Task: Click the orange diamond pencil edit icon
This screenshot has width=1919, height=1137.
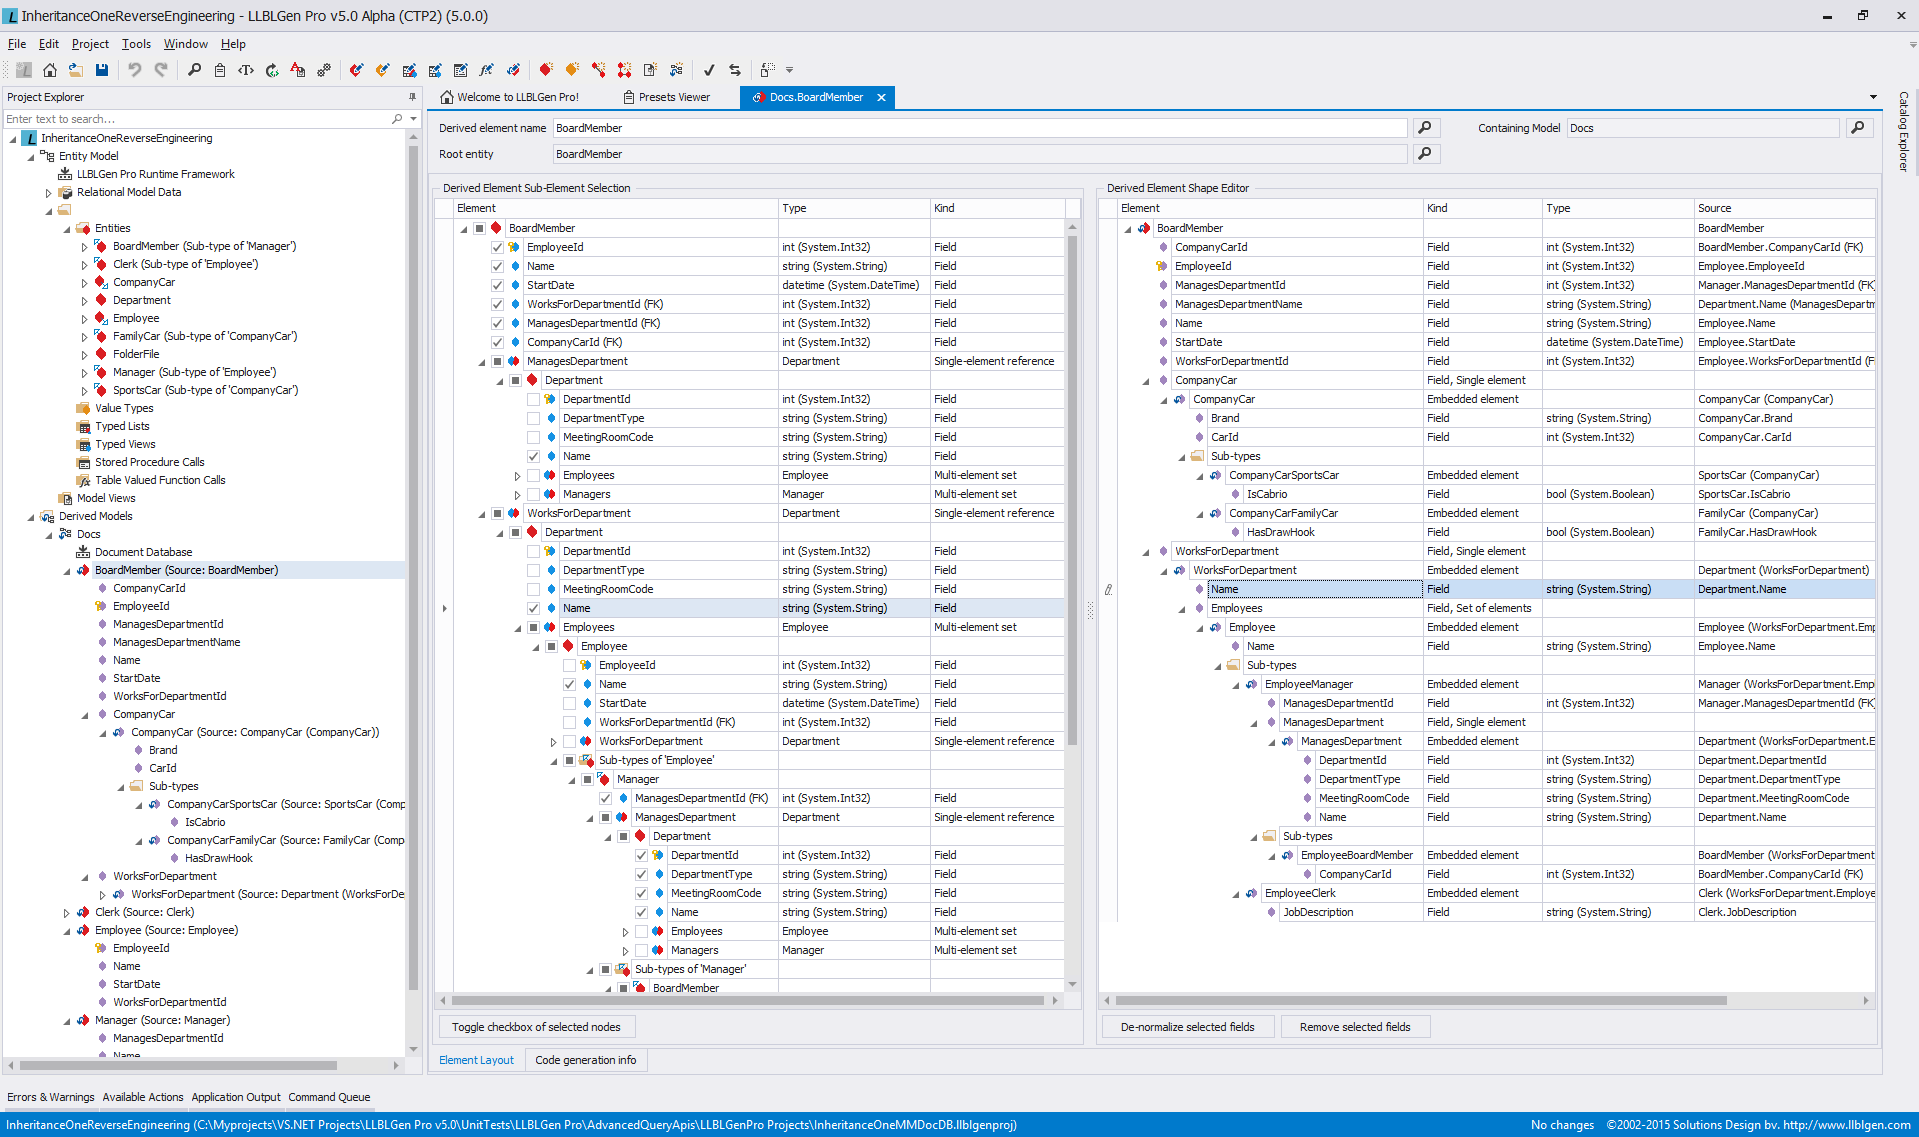Action: (x=383, y=70)
